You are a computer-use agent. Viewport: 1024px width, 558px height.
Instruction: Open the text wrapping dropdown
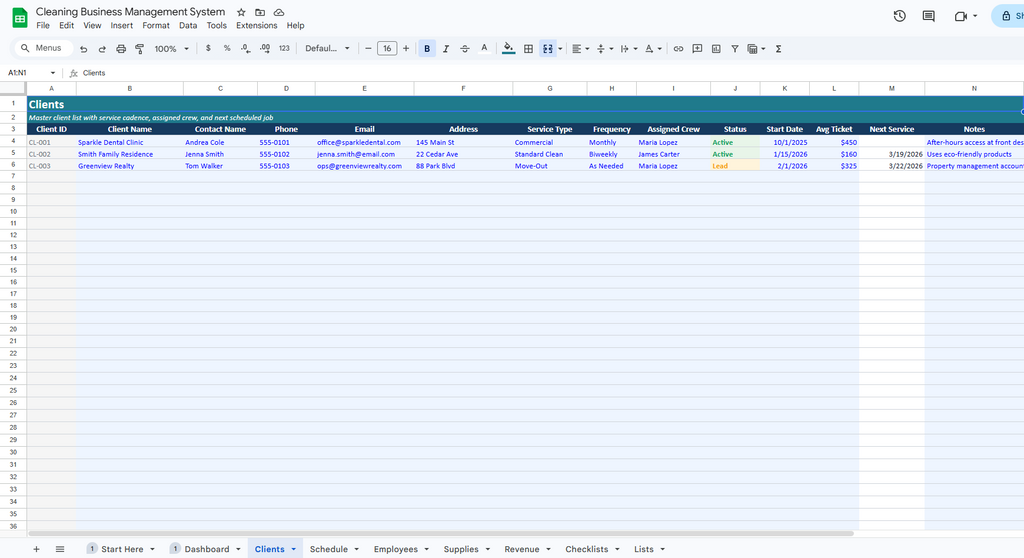(x=628, y=48)
